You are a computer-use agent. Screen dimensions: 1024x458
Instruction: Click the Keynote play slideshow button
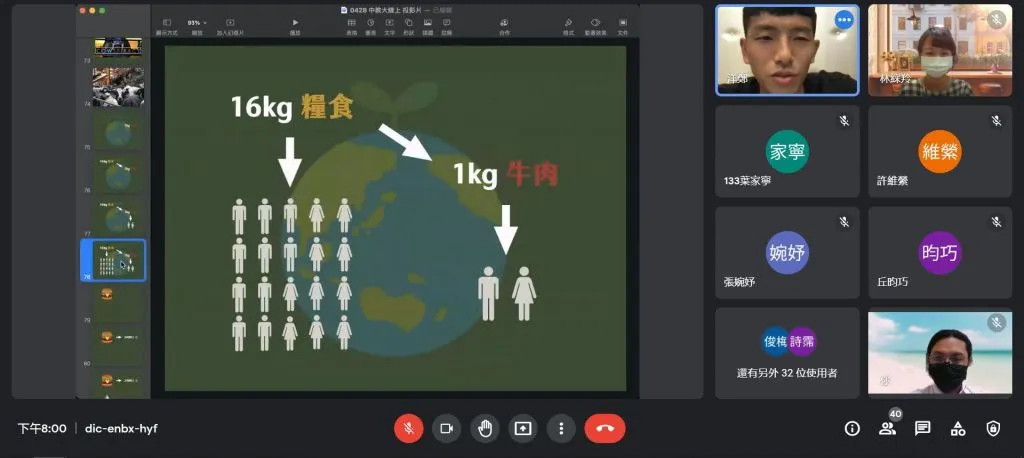[x=295, y=23]
